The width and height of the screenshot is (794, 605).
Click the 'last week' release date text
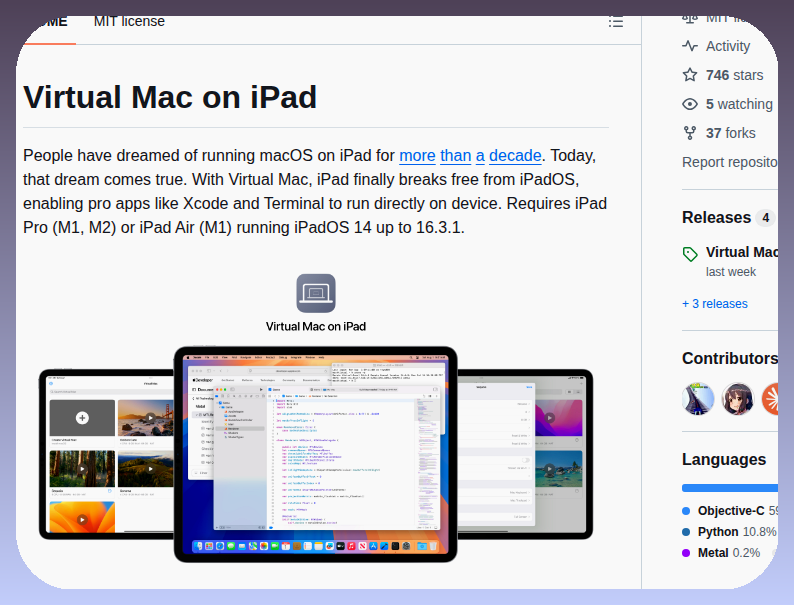click(731, 272)
